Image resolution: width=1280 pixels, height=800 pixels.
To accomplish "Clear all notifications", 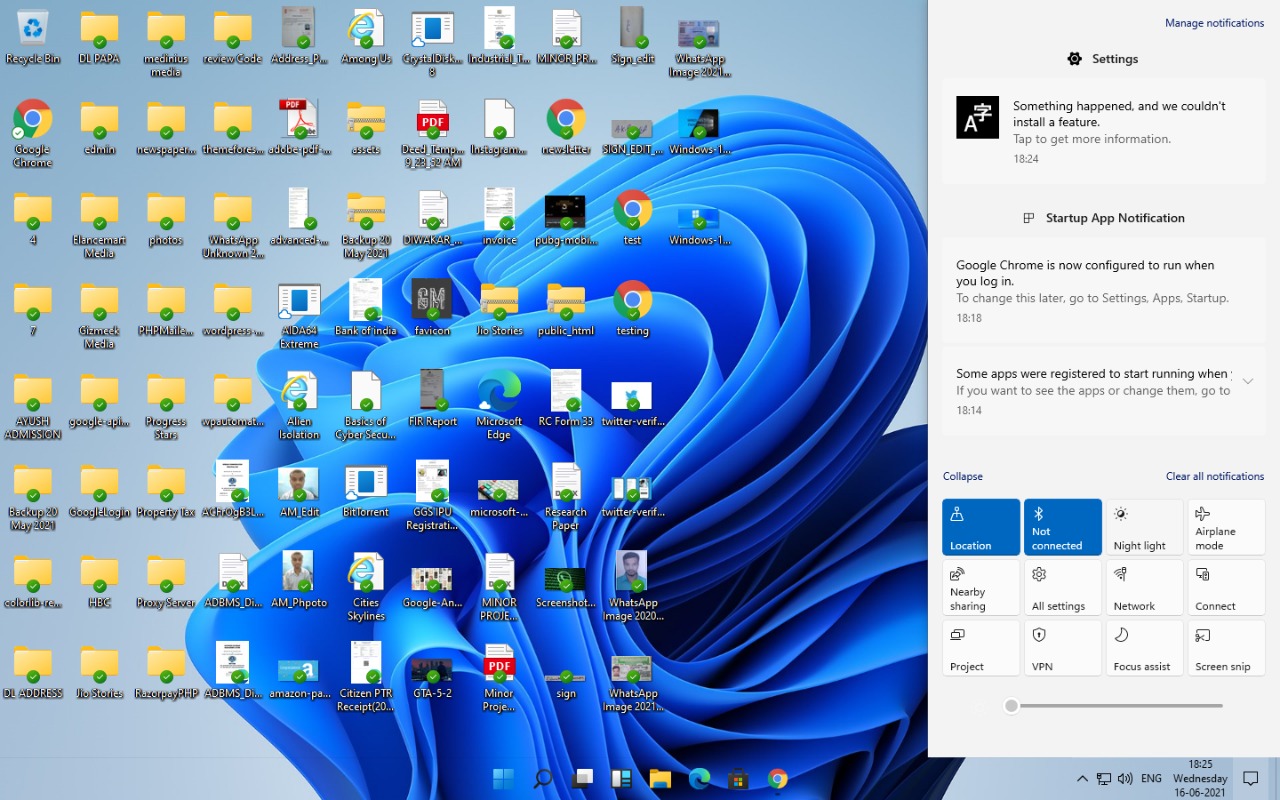I will (x=1214, y=476).
